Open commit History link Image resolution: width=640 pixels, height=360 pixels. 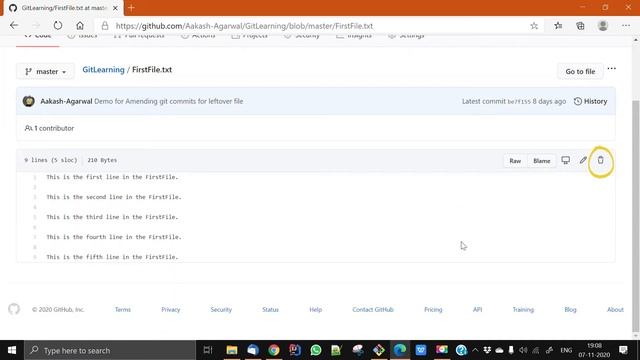[x=591, y=101]
